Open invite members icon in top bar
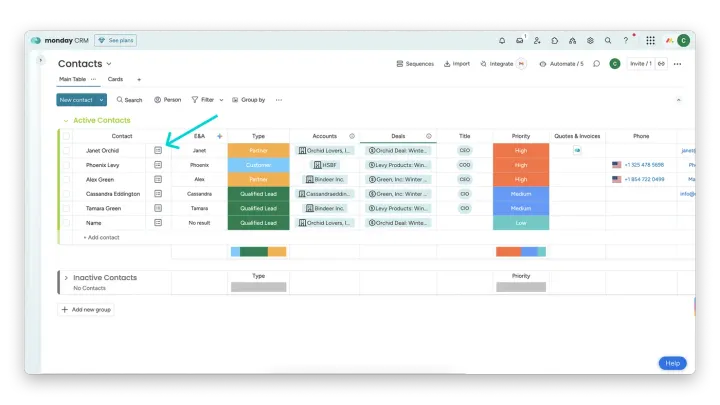Viewport: 720px width, 405px height. click(x=537, y=40)
